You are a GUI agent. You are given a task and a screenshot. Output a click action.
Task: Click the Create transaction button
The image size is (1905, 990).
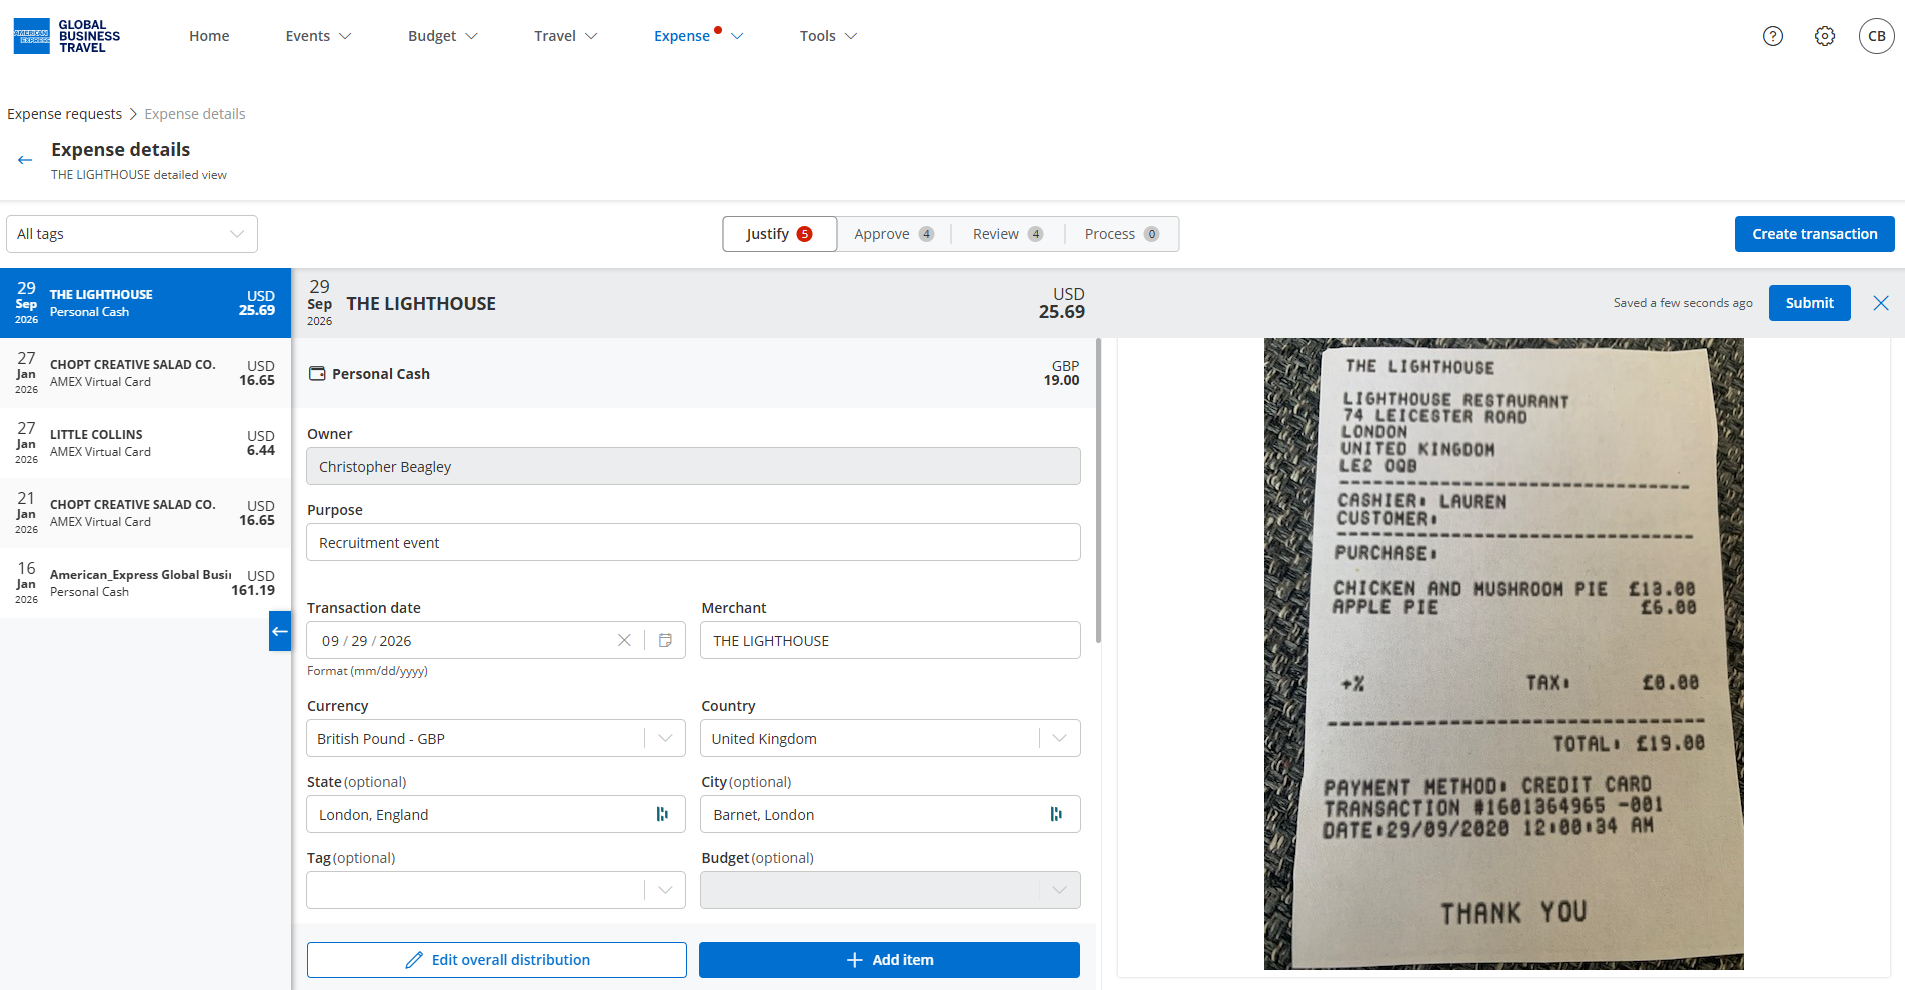[x=1815, y=234]
